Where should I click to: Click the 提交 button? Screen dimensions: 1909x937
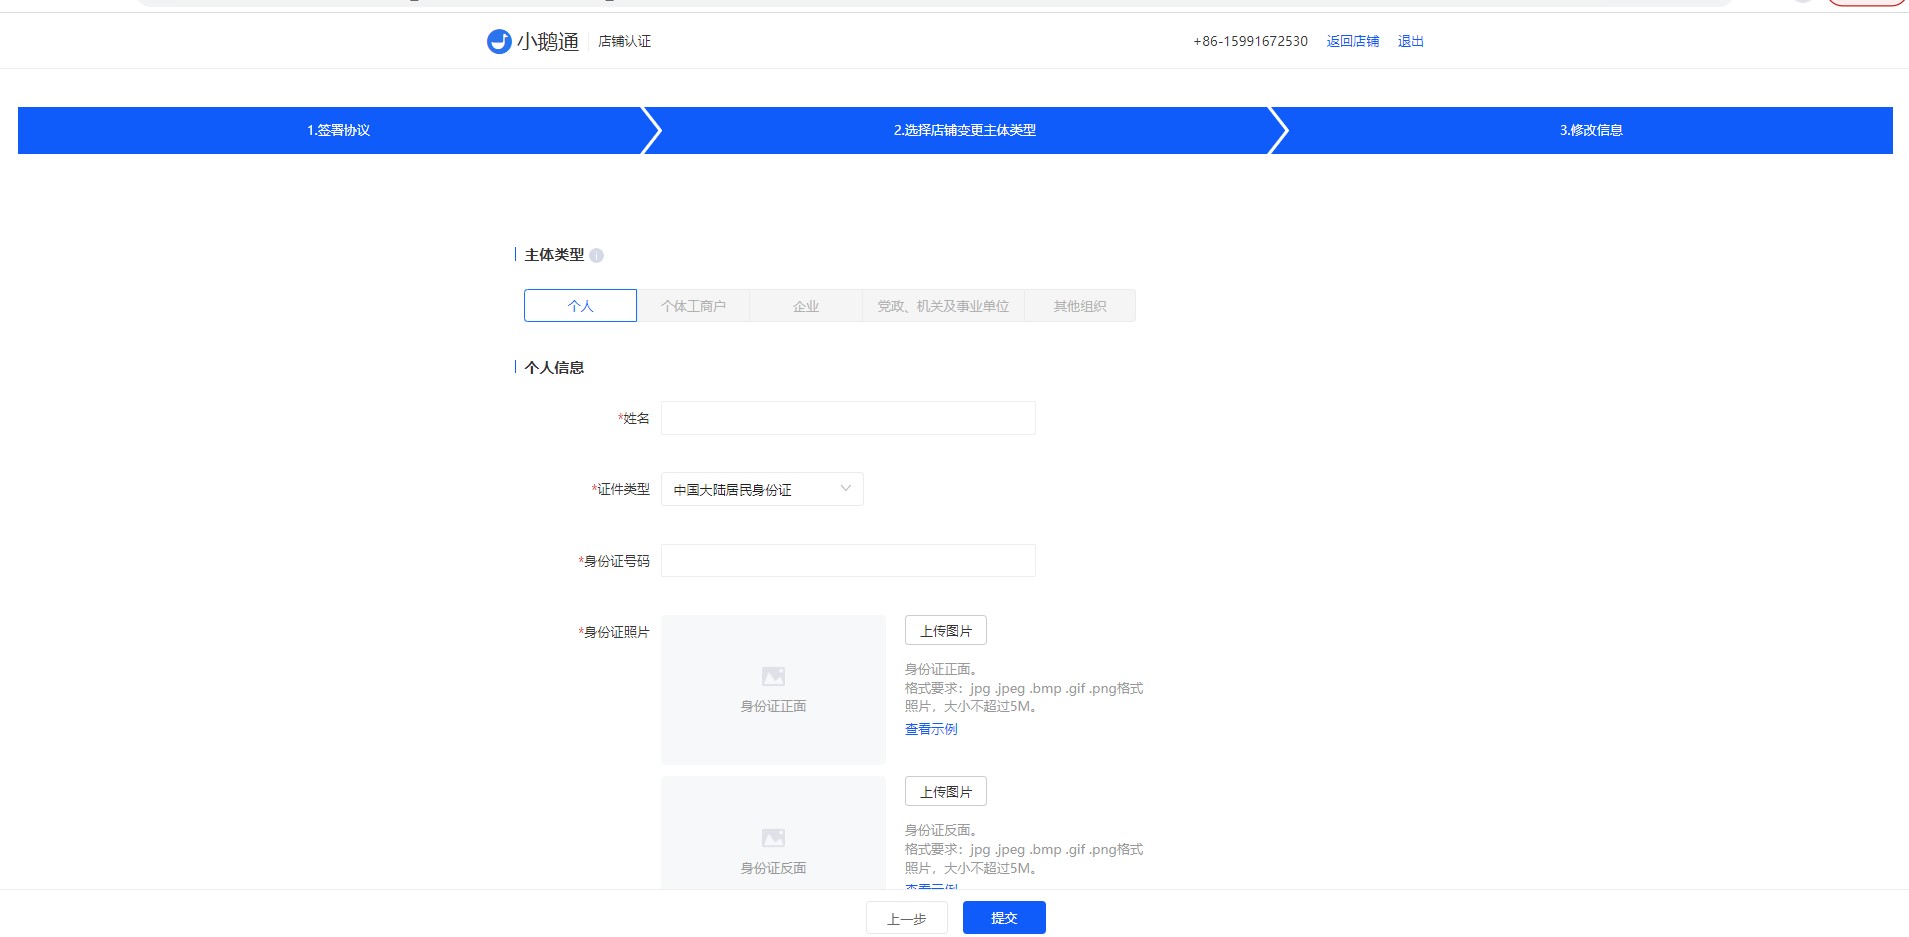pyautogui.click(x=1004, y=918)
